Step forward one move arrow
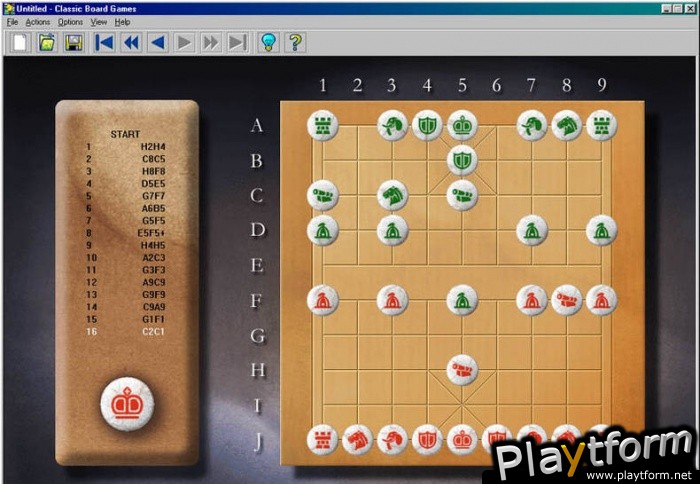 click(184, 42)
